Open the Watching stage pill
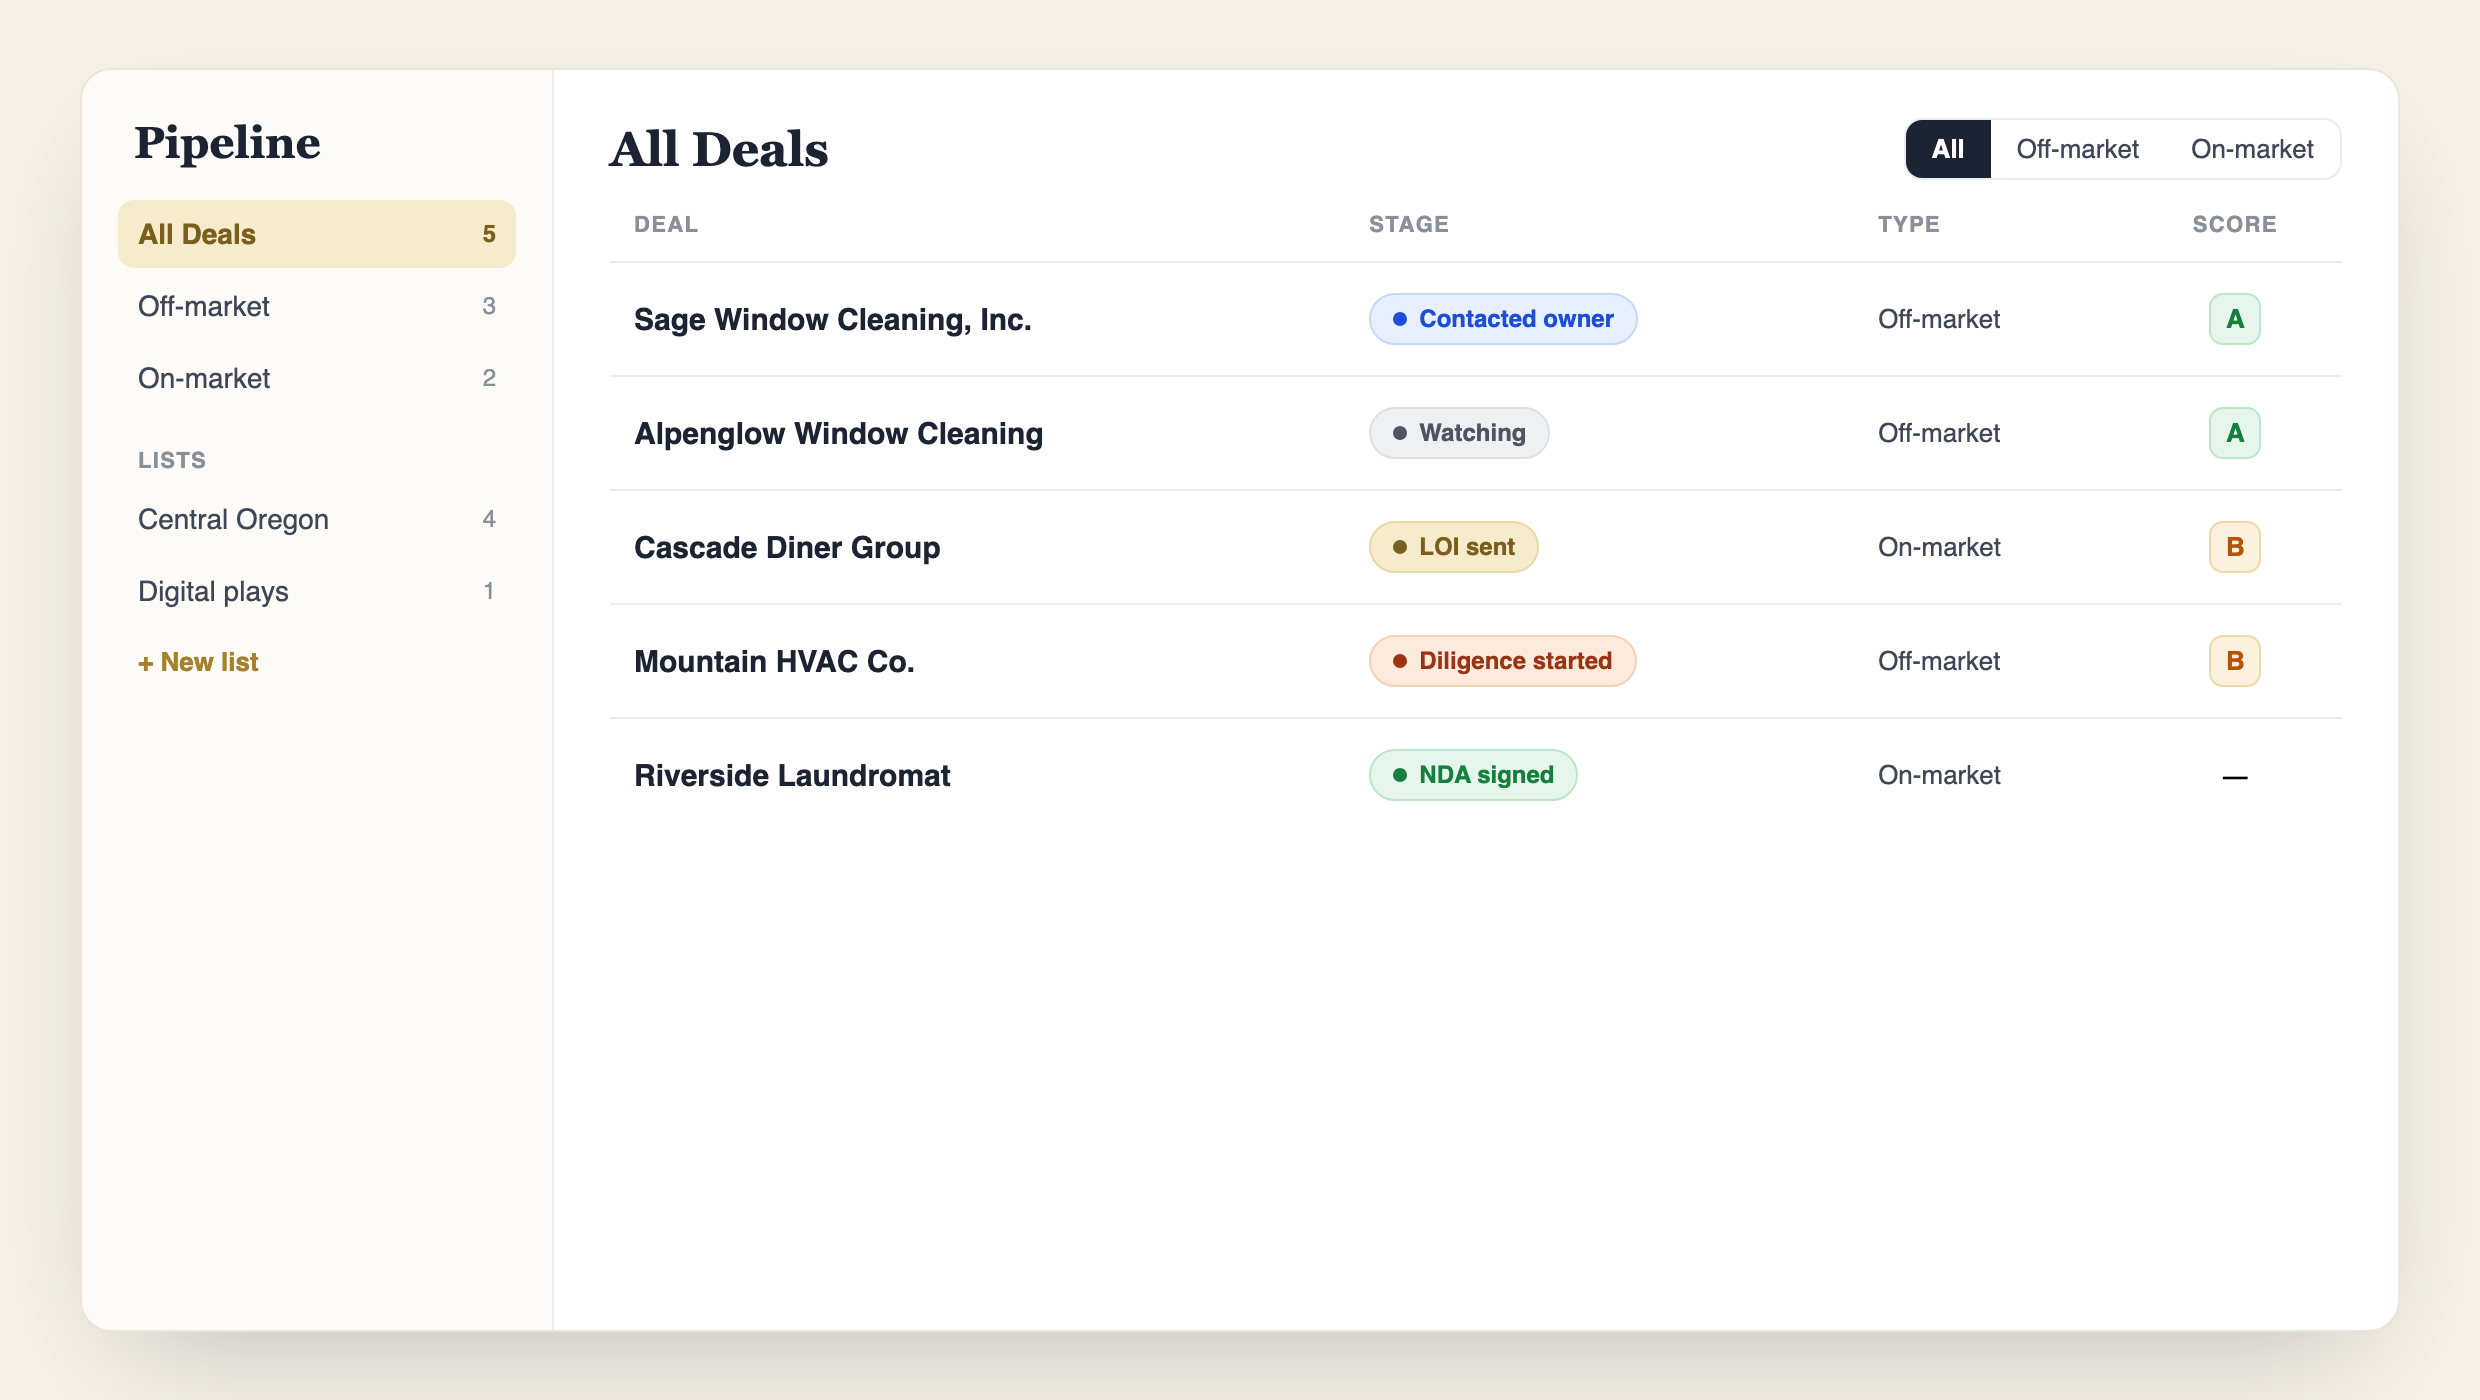 click(1458, 433)
